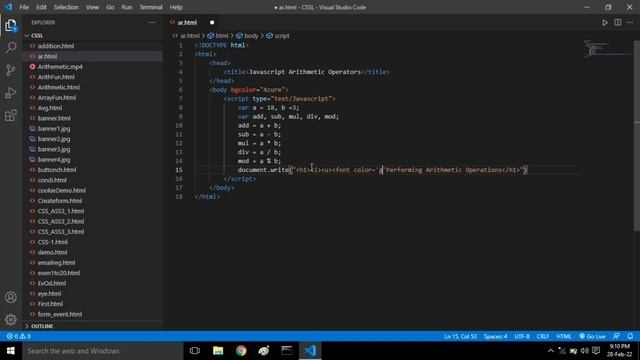
Task: Split the editor to the right
Action: (618, 22)
